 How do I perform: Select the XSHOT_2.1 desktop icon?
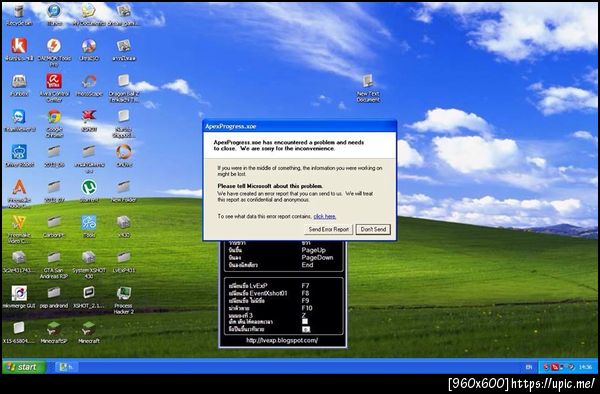88,296
